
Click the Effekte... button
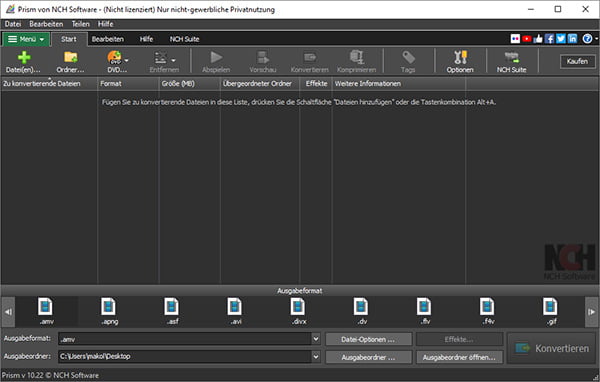[x=459, y=339]
